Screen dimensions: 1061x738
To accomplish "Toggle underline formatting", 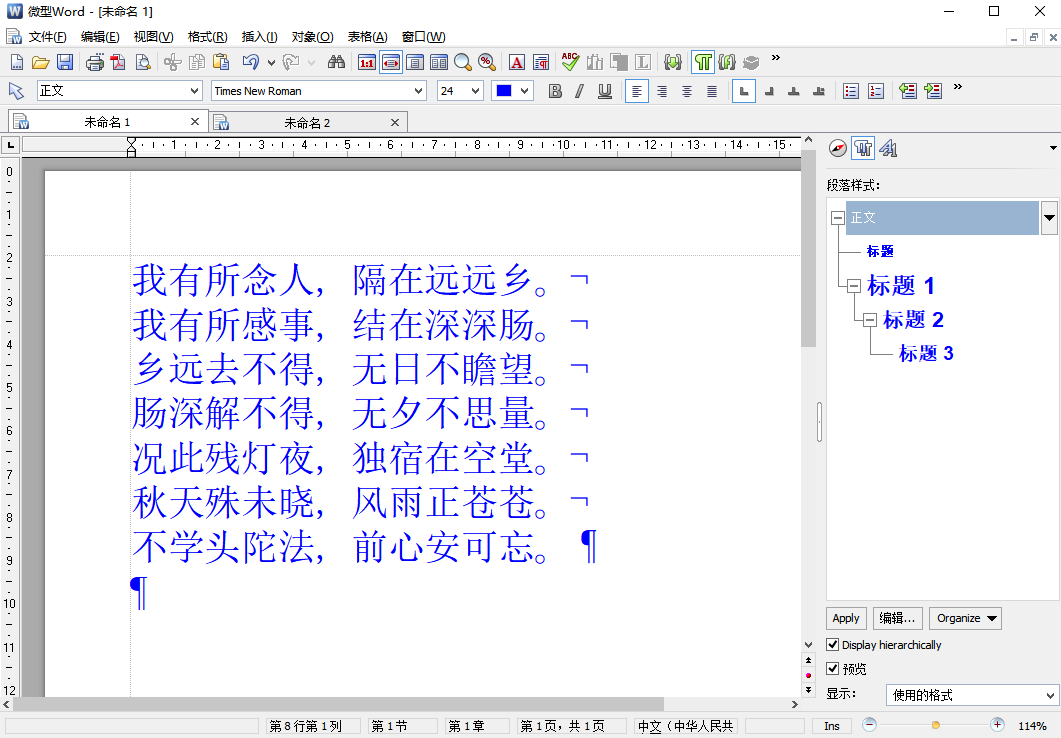I will coord(605,91).
